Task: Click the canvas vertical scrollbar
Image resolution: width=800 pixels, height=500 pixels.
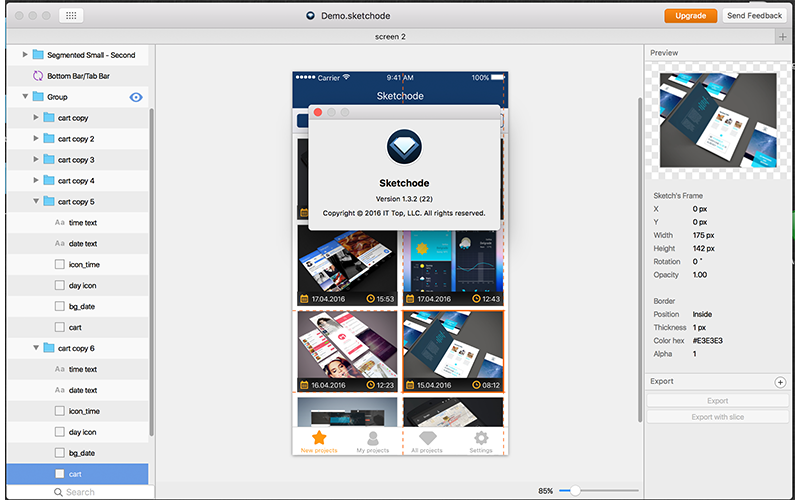Action: (640, 259)
